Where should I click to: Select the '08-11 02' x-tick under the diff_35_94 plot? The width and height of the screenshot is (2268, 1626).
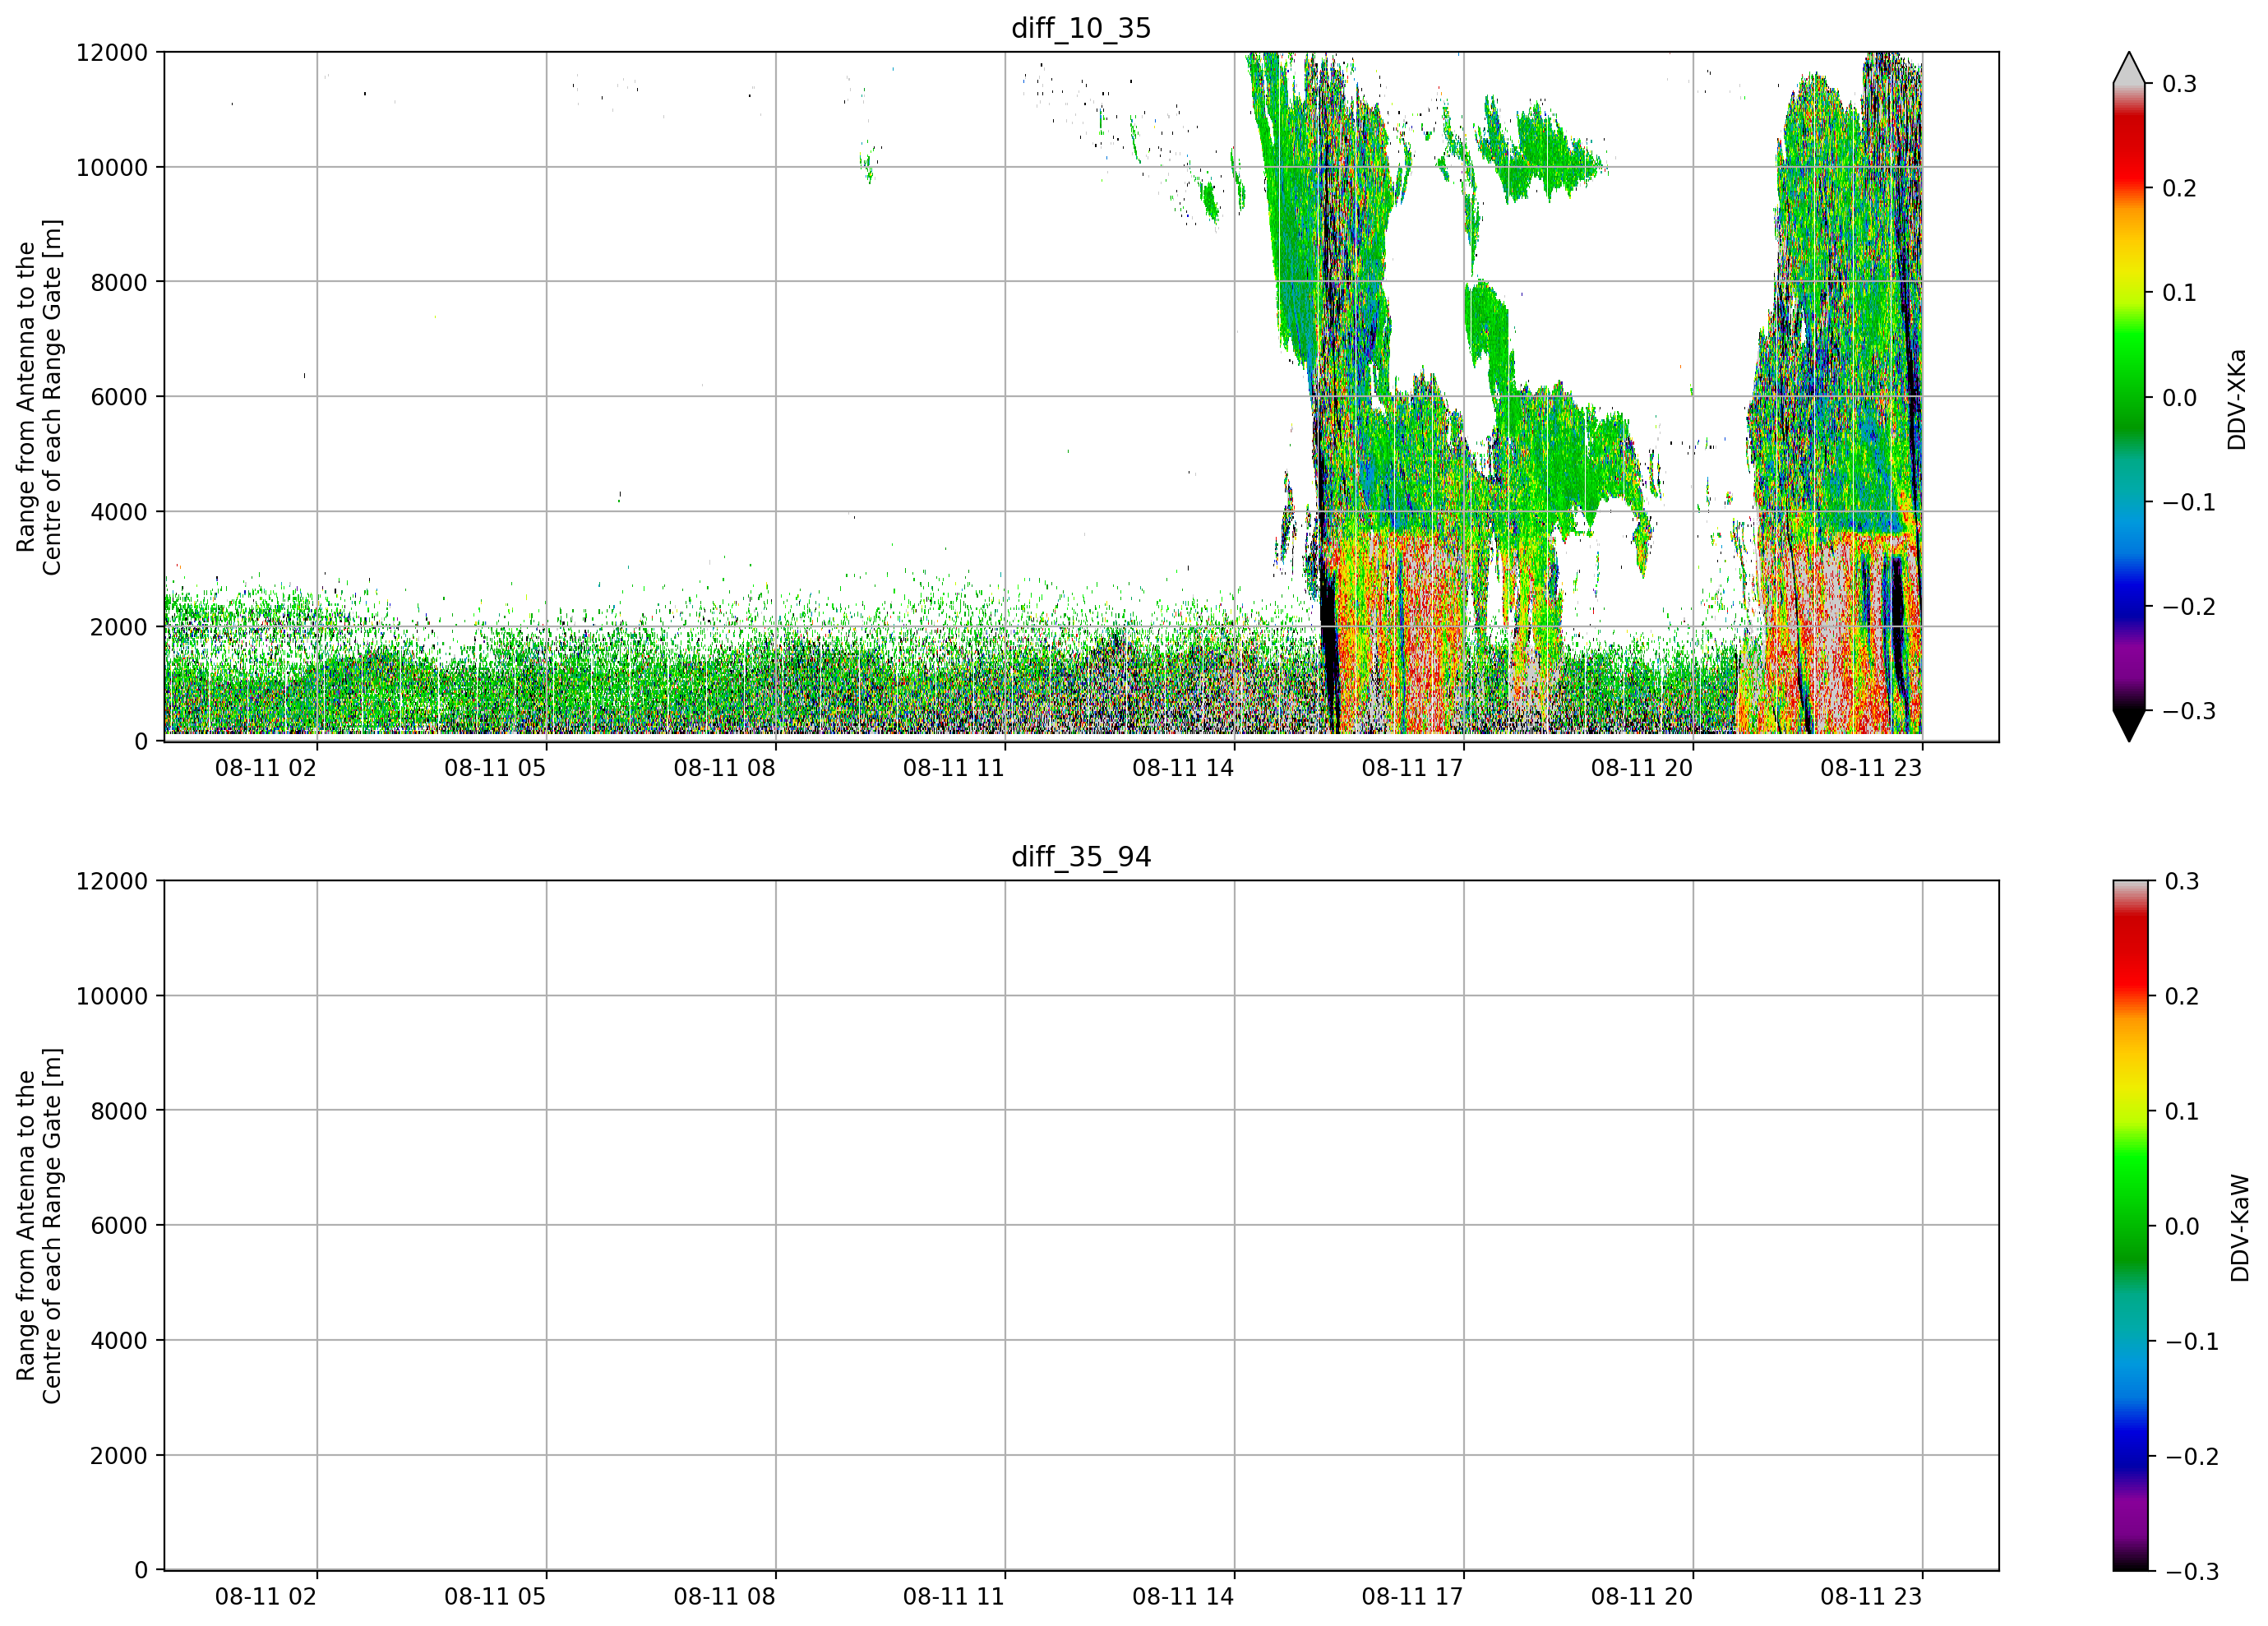point(266,1597)
